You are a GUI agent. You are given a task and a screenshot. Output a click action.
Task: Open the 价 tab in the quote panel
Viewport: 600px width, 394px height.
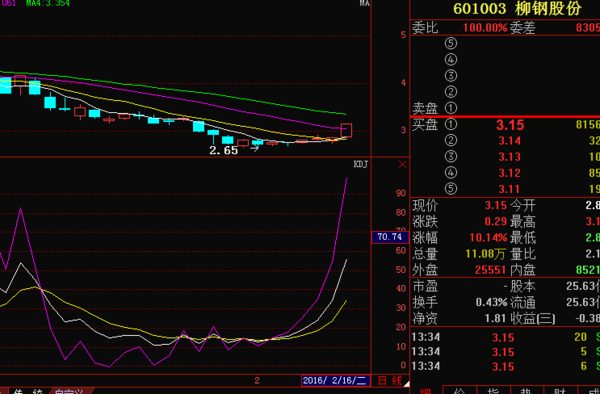tap(460, 391)
